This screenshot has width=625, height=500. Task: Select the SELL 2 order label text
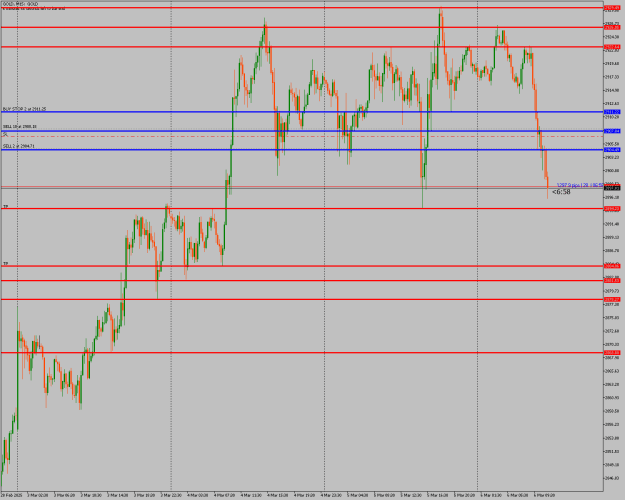(x=19, y=146)
